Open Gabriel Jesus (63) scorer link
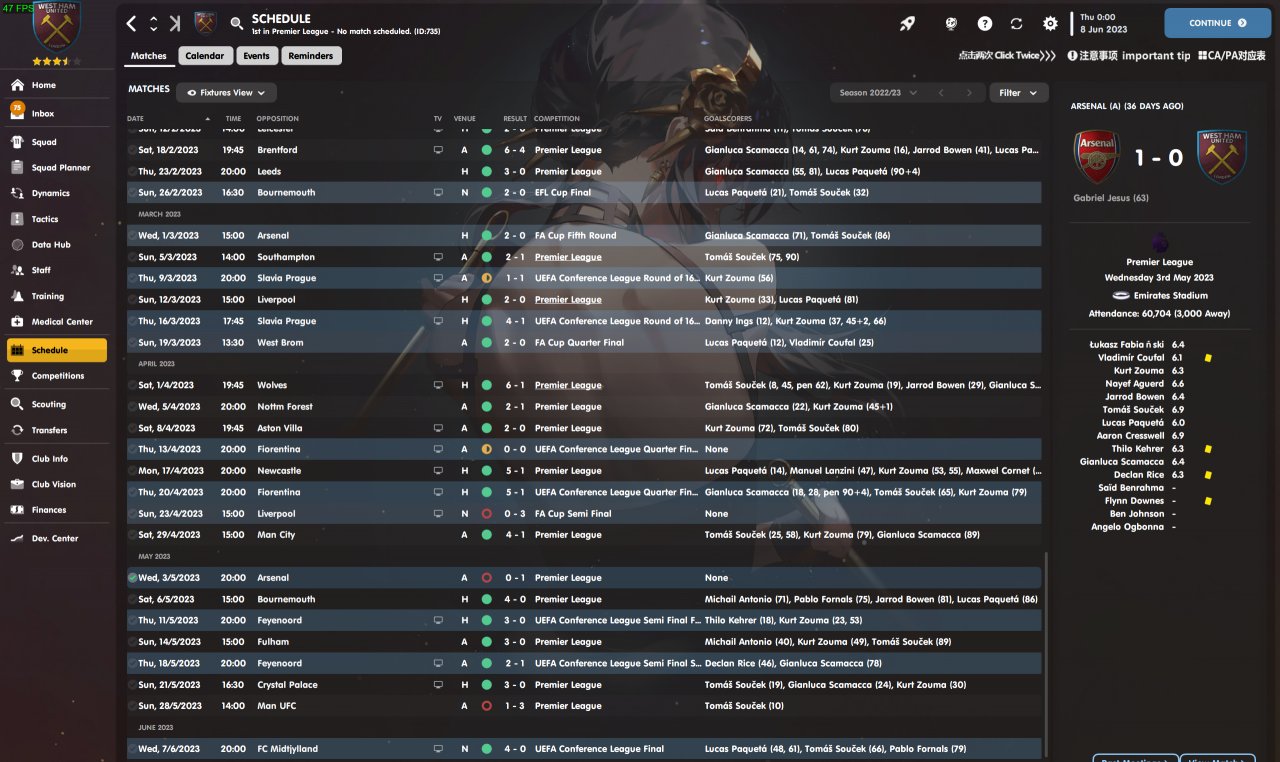Screen dimensions: 1280x762 tap(1113, 198)
